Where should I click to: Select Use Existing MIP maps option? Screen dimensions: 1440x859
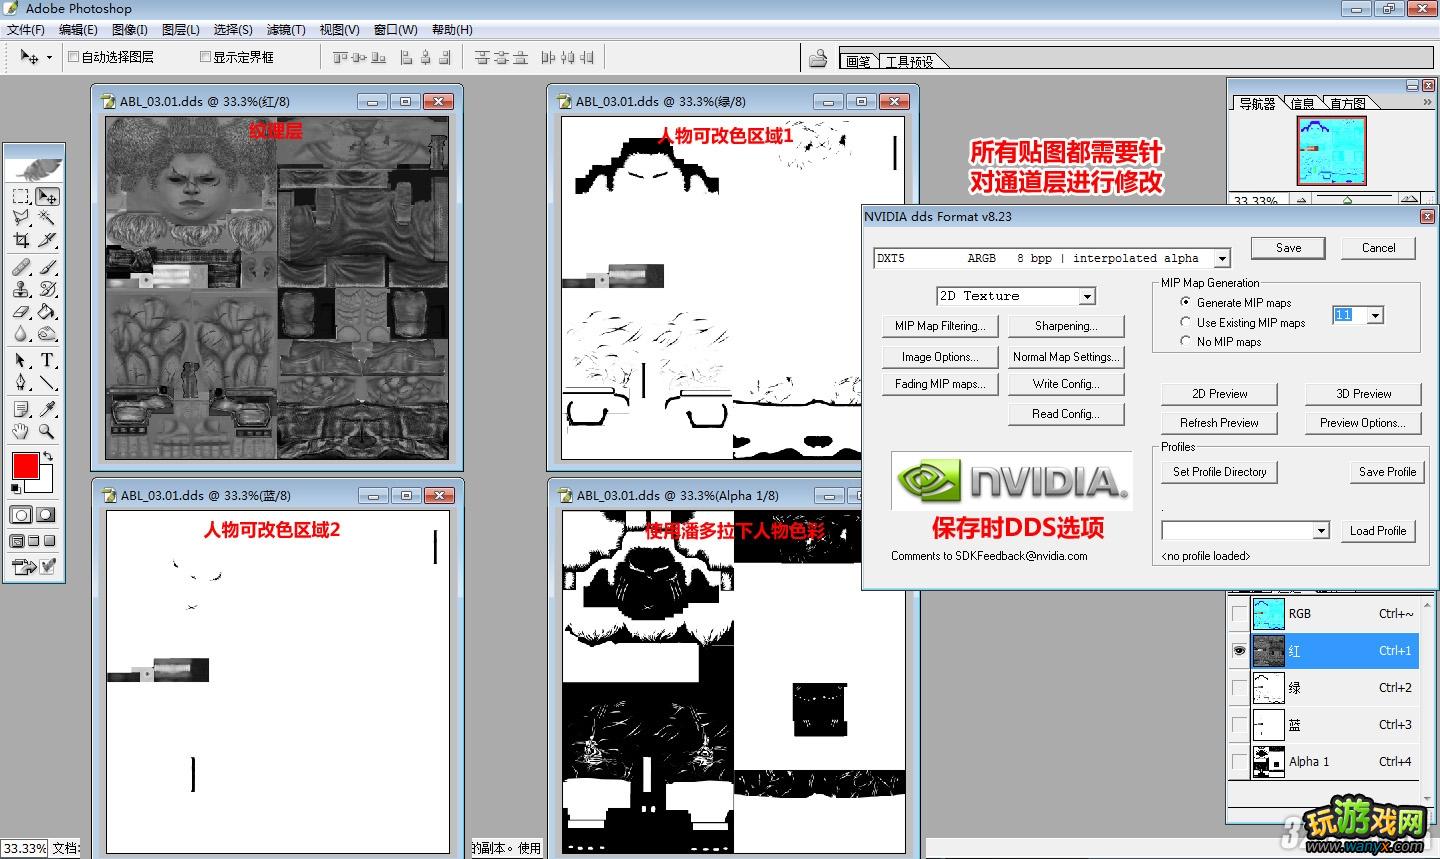(x=1186, y=322)
